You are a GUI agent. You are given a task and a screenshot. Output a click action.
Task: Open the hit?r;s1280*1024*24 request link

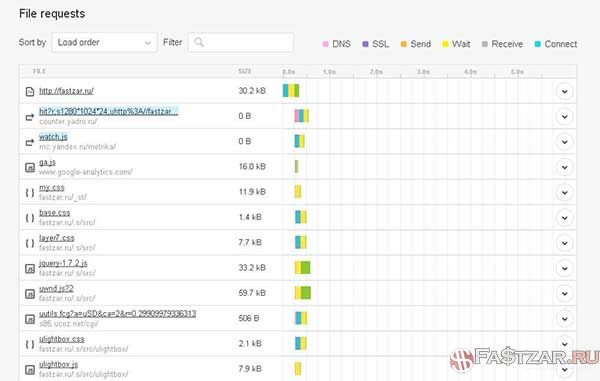(x=109, y=111)
